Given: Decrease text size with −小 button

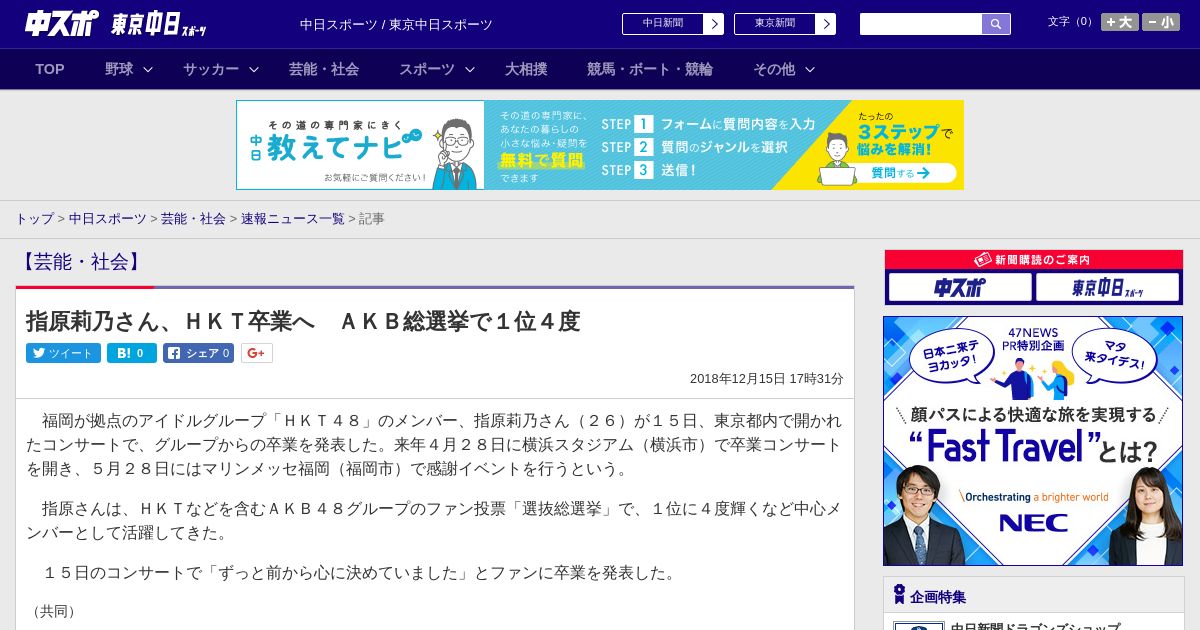Looking at the screenshot, I should pos(1161,22).
